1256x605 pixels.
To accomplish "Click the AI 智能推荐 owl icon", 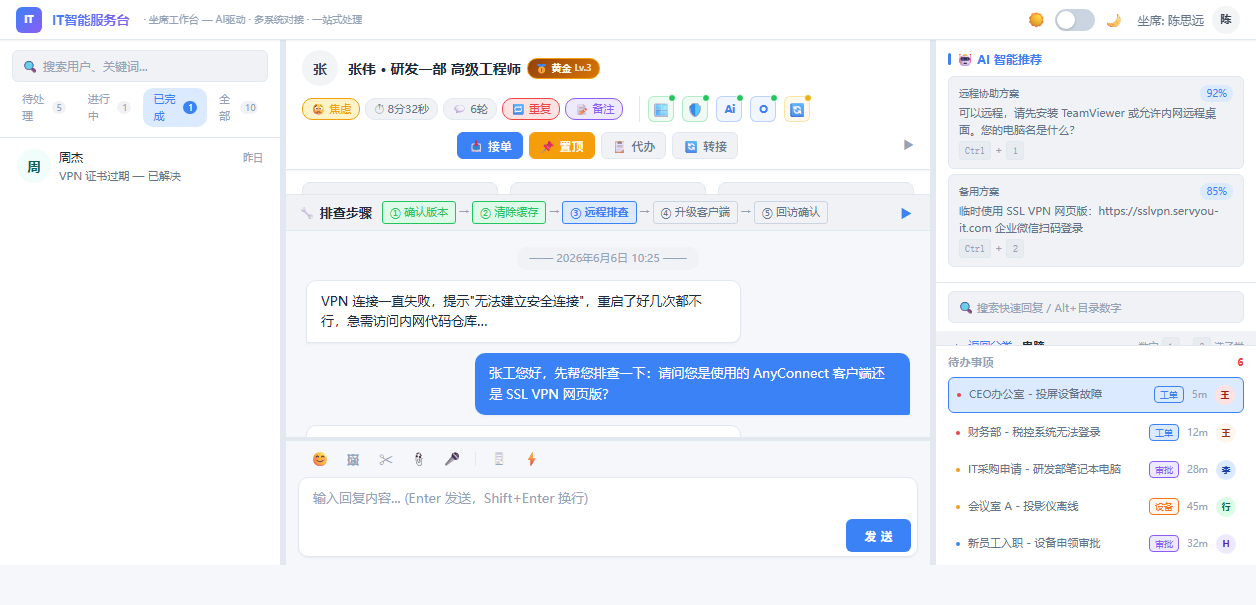I will coord(965,59).
